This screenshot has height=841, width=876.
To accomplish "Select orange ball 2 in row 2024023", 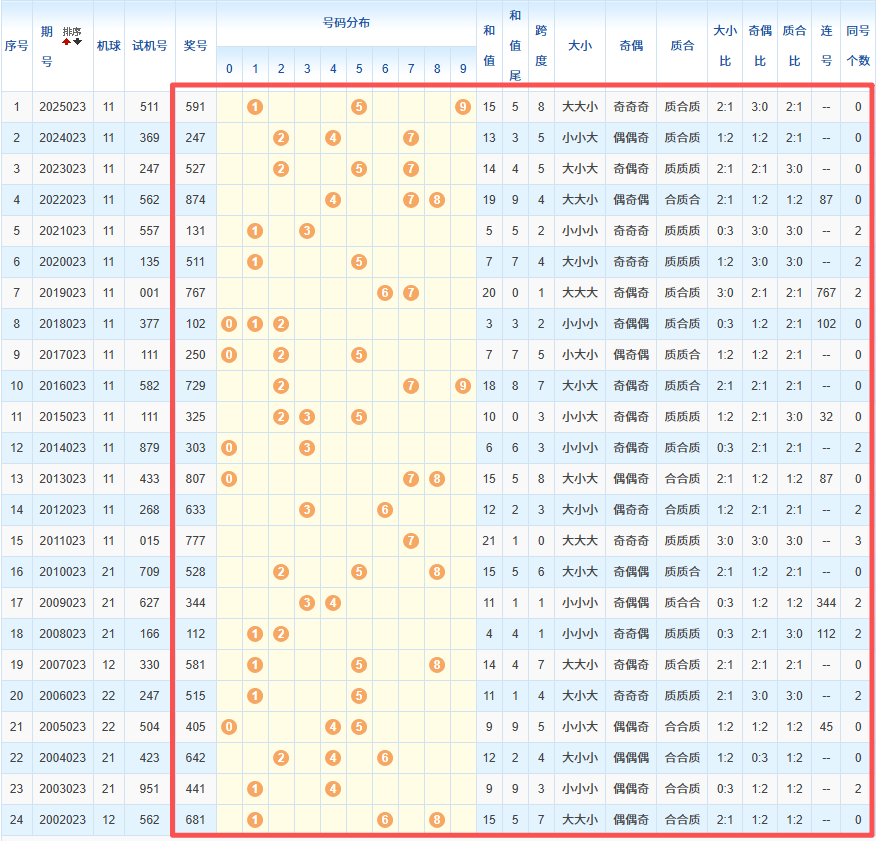I will pos(281,138).
